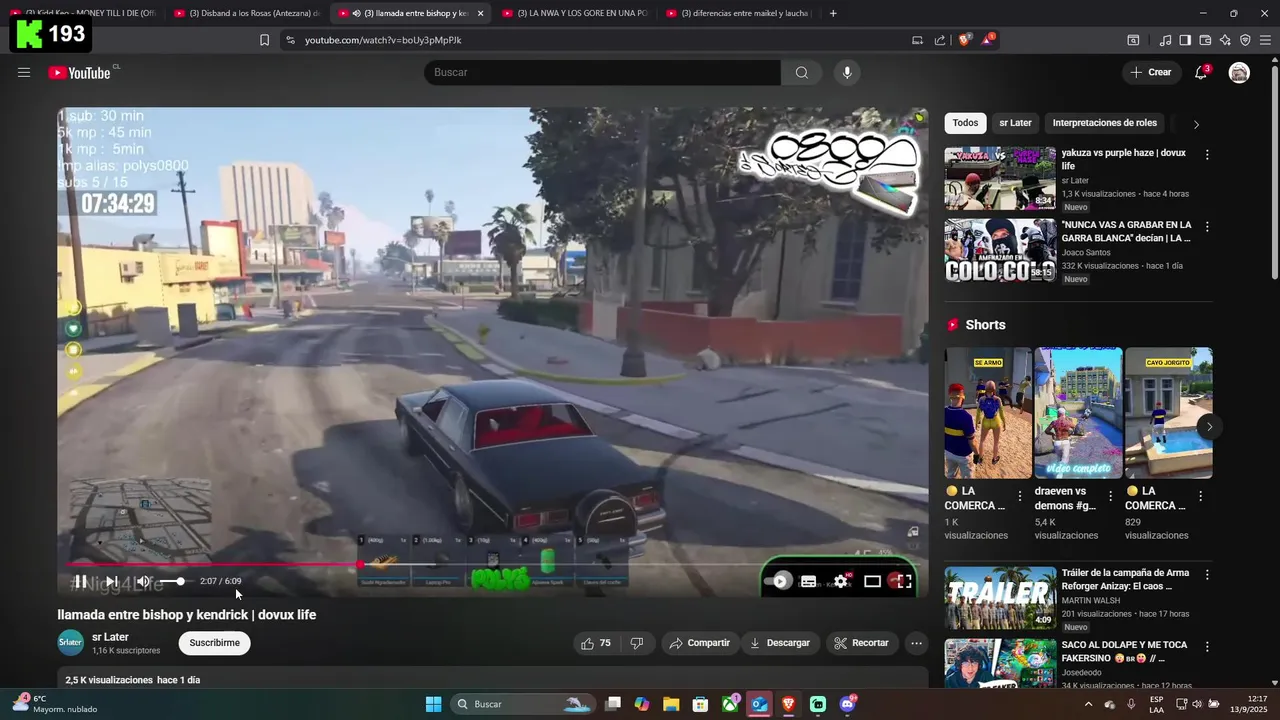The height and width of the screenshot is (720, 1280).
Task: Switch to theater mode
Action: [x=872, y=581]
